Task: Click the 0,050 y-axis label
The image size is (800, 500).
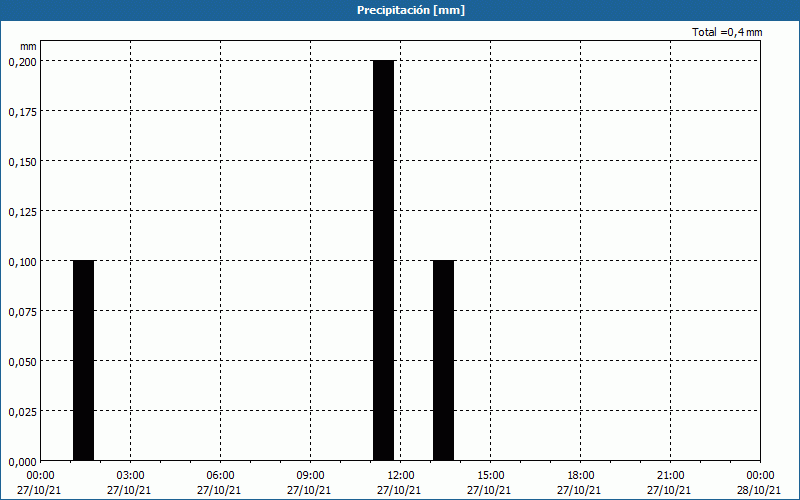Action: coord(22,362)
